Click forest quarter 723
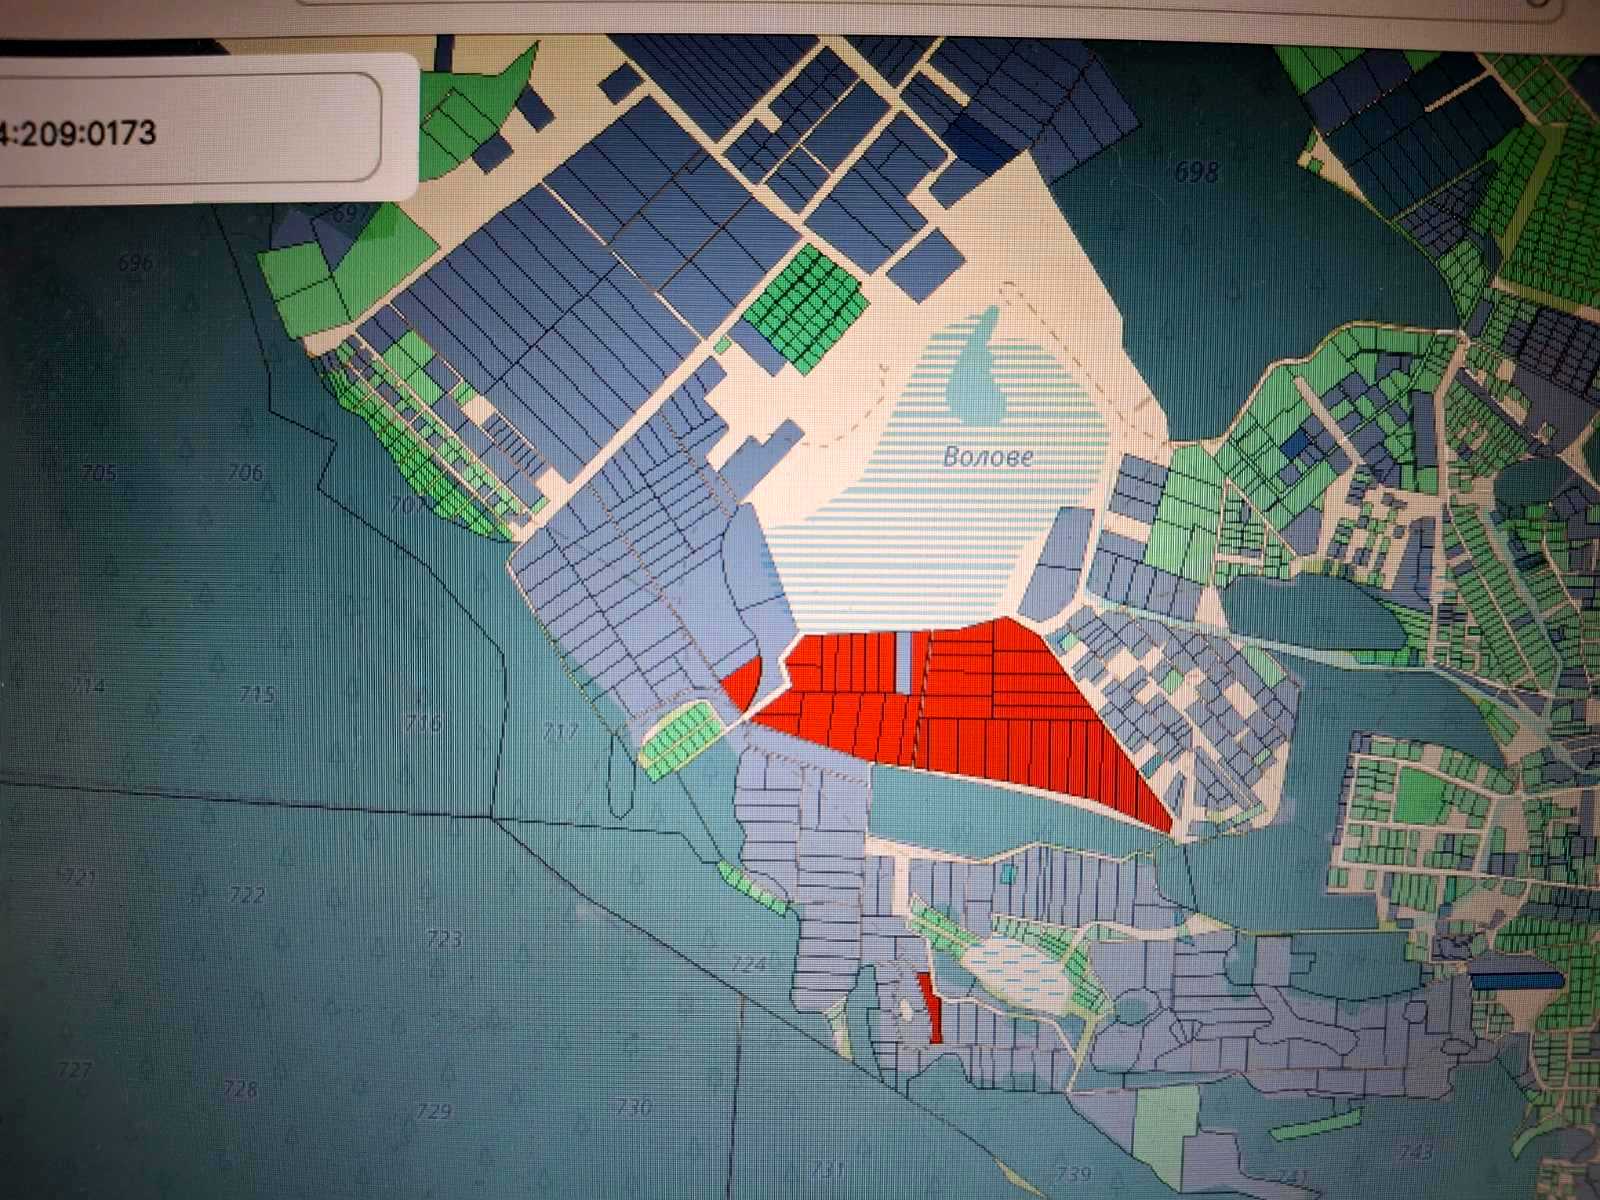This screenshot has height=1200, width=1600. (x=444, y=939)
